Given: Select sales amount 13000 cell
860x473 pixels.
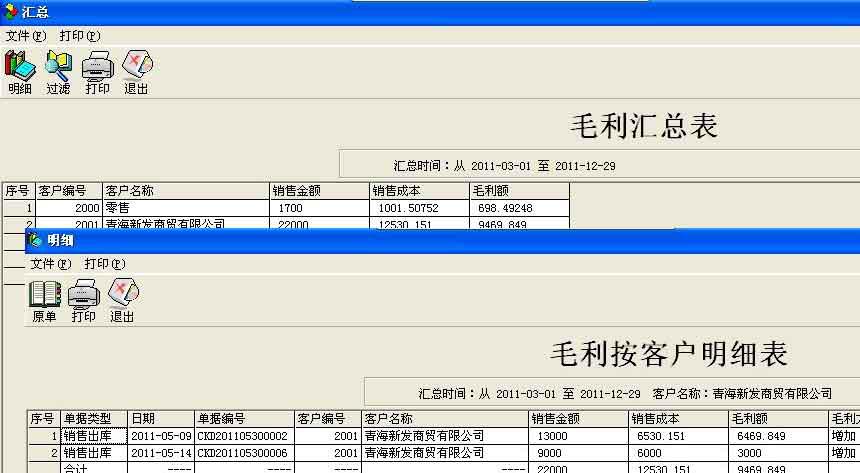Looking at the screenshot, I should point(578,436).
